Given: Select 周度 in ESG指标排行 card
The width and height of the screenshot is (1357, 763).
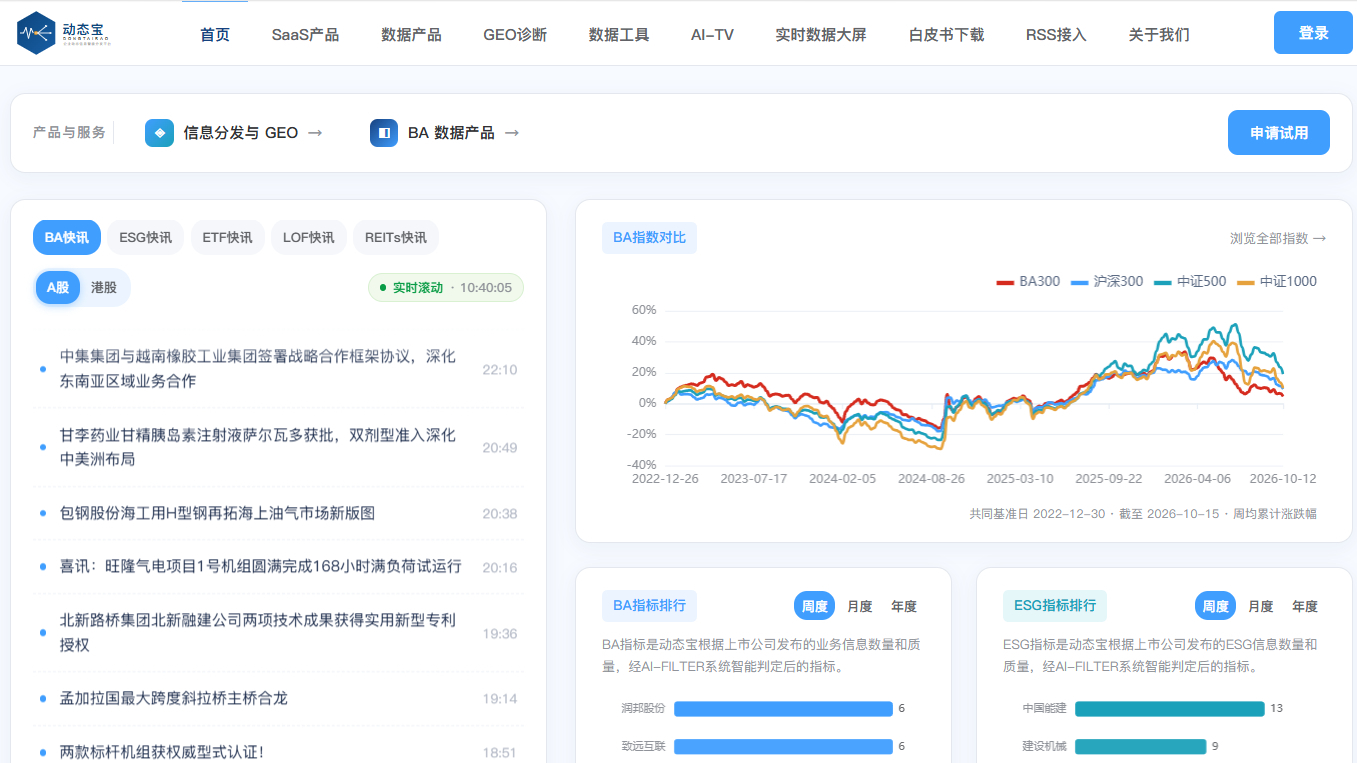Looking at the screenshot, I should tap(1216, 606).
